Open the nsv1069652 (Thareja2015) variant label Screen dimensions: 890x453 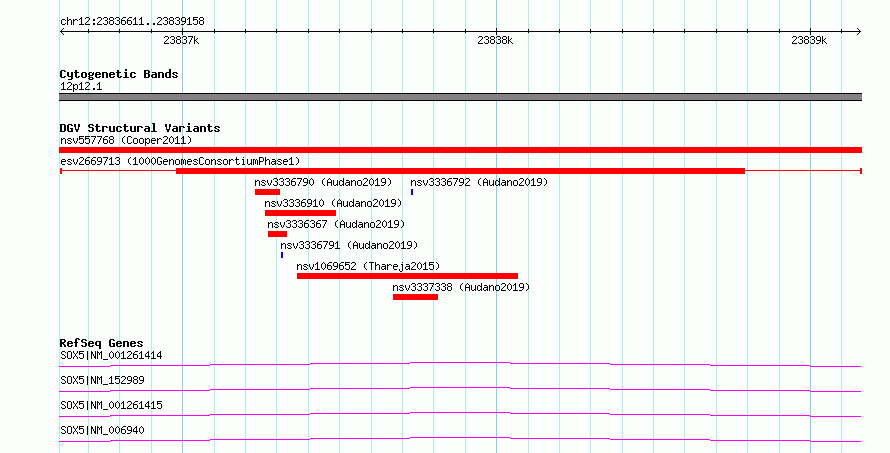[368, 266]
